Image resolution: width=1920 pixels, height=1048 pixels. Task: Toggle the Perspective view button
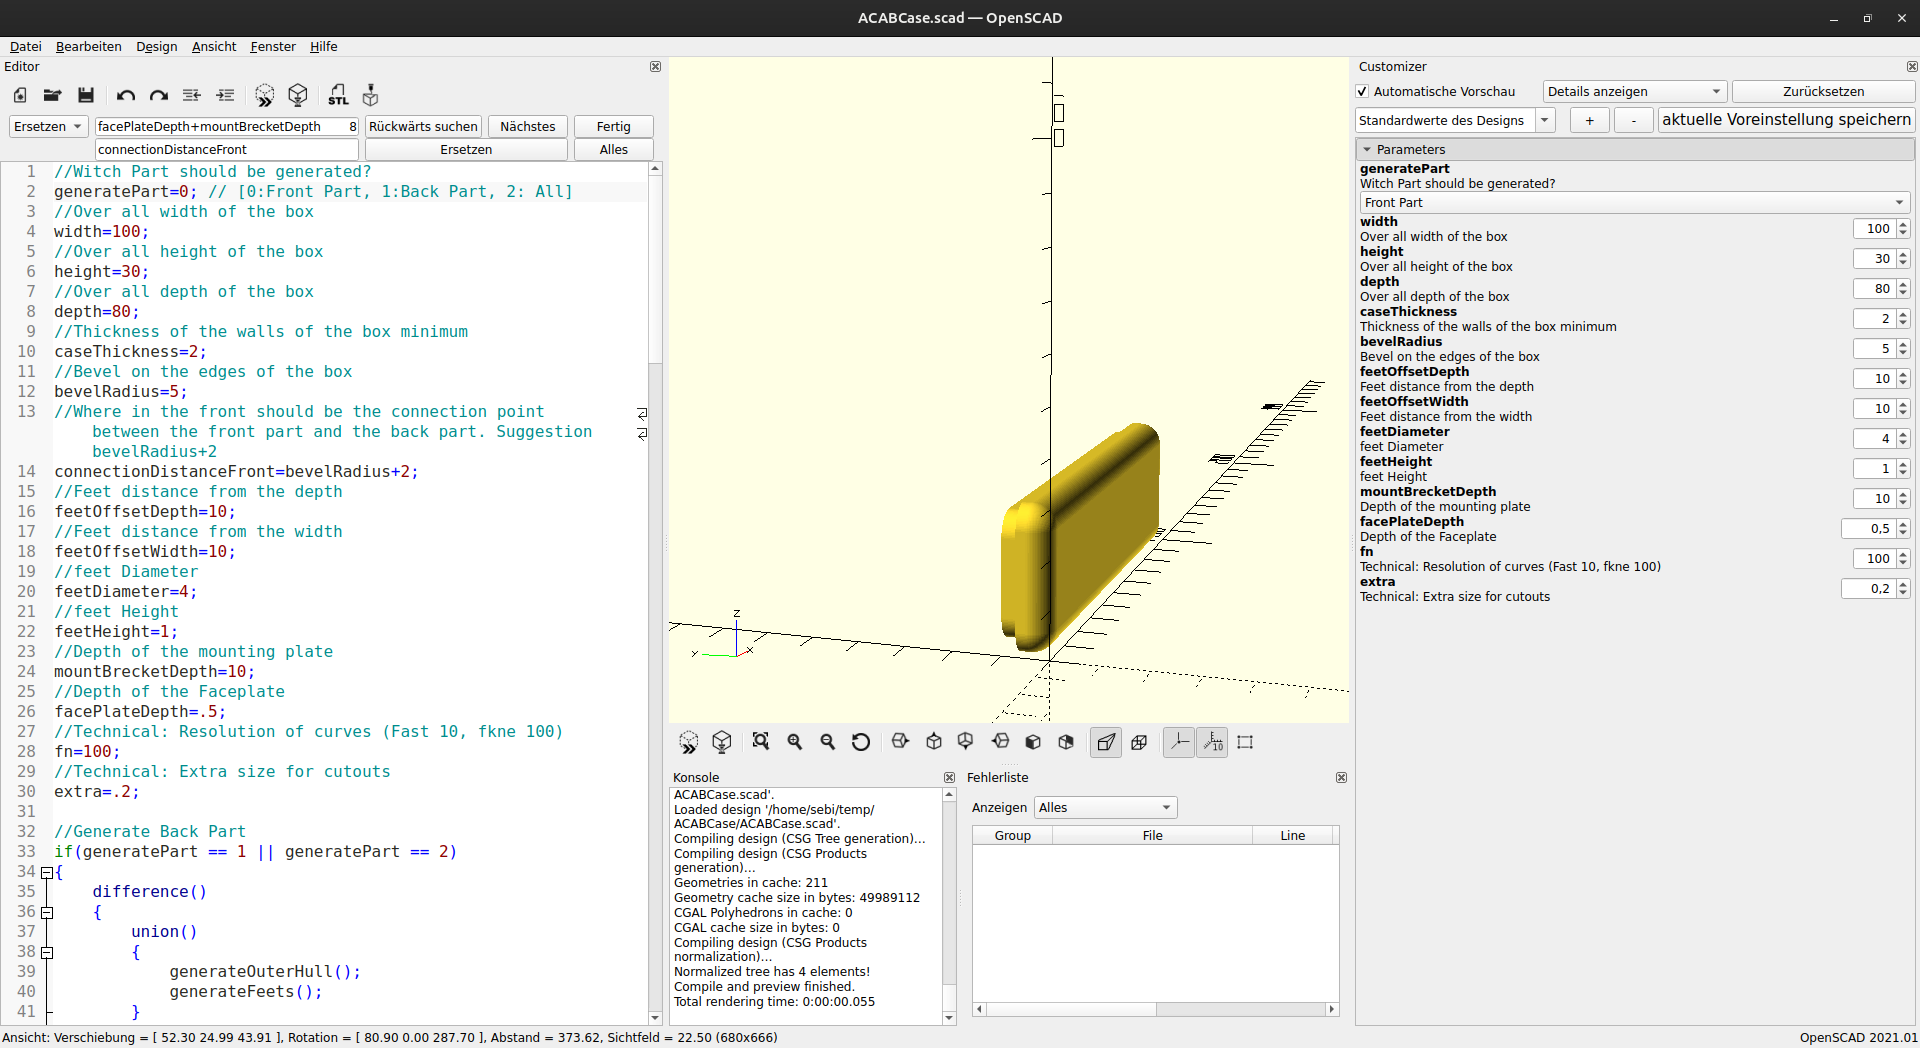pyautogui.click(x=1106, y=742)
